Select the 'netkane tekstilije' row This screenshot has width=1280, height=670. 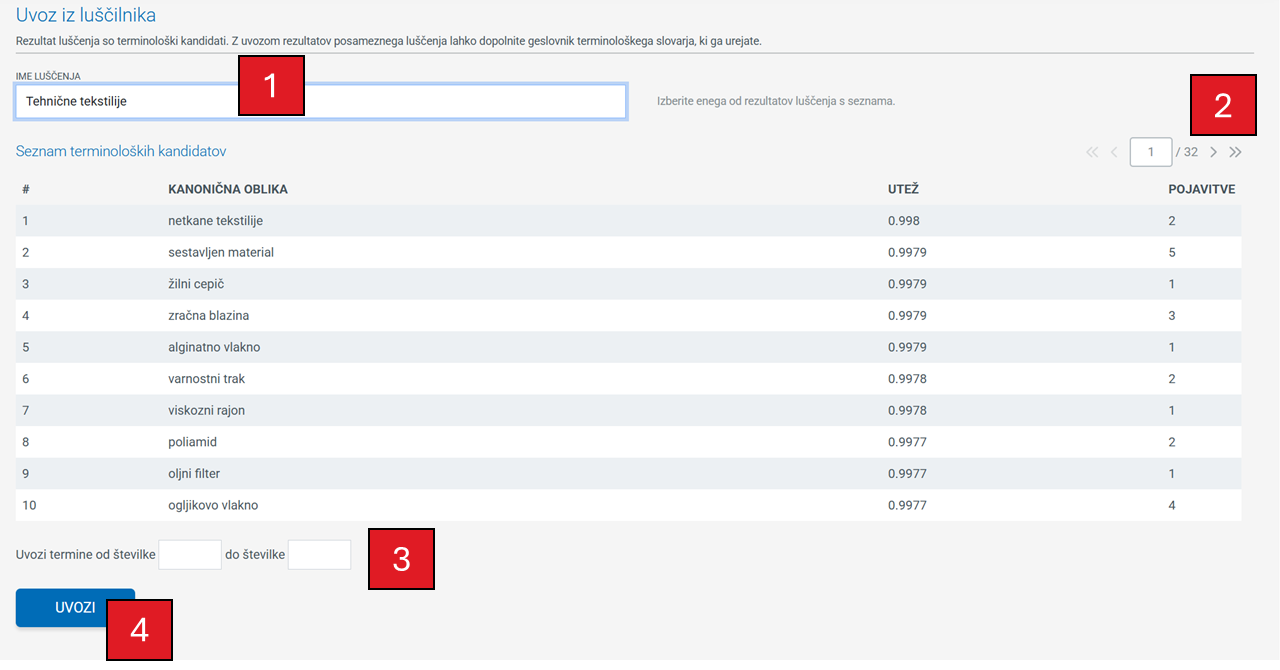(x=215, y=221)
